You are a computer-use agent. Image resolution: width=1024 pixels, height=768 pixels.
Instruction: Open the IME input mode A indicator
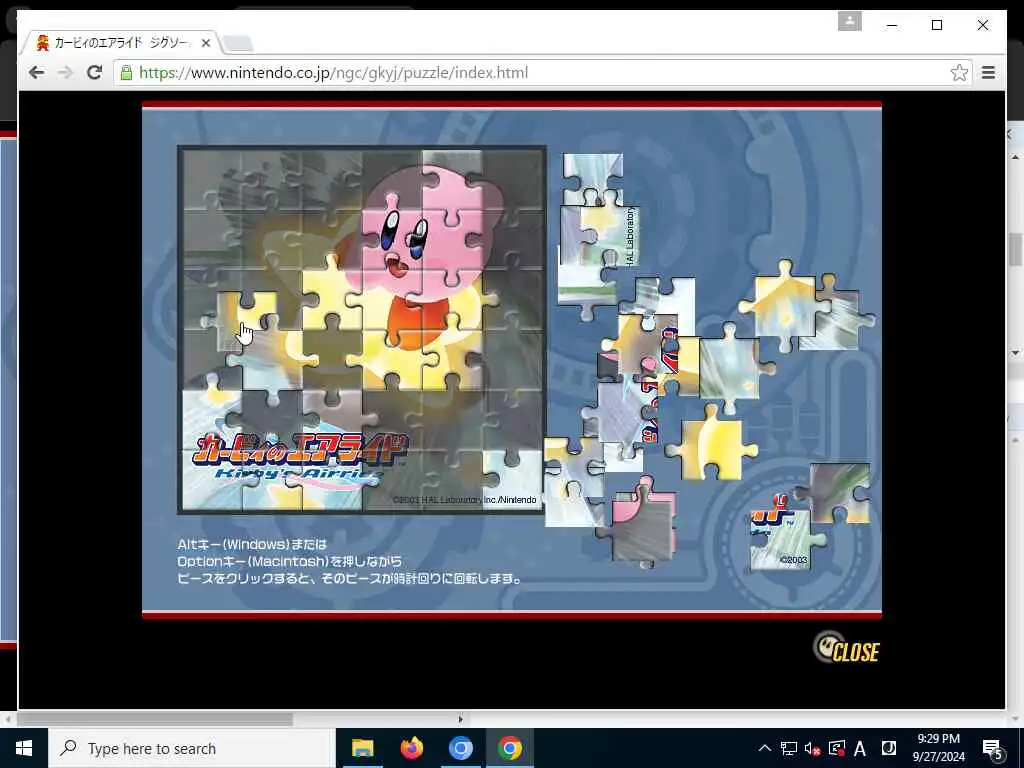[x=860, y=748]
